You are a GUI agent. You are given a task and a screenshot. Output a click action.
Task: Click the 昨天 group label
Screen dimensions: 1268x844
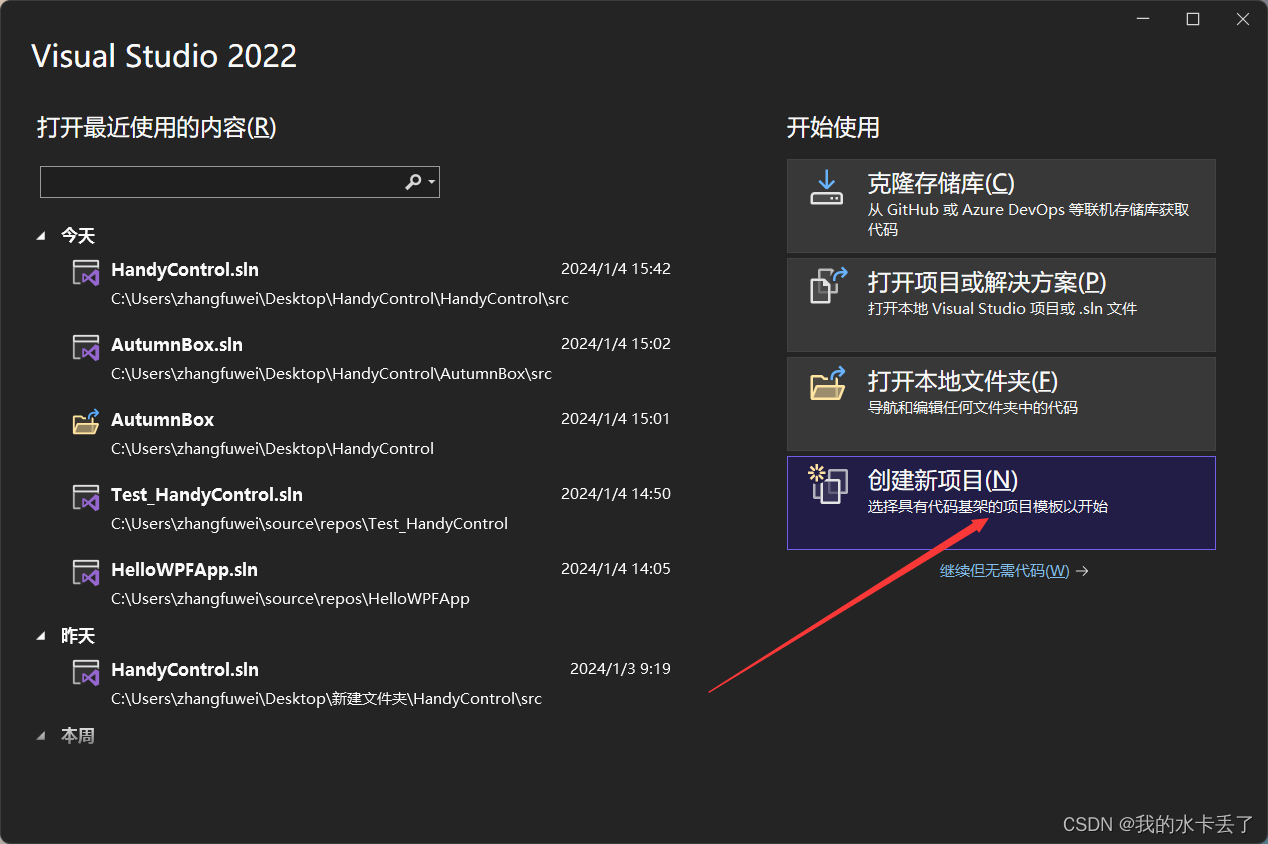point(78,636)
